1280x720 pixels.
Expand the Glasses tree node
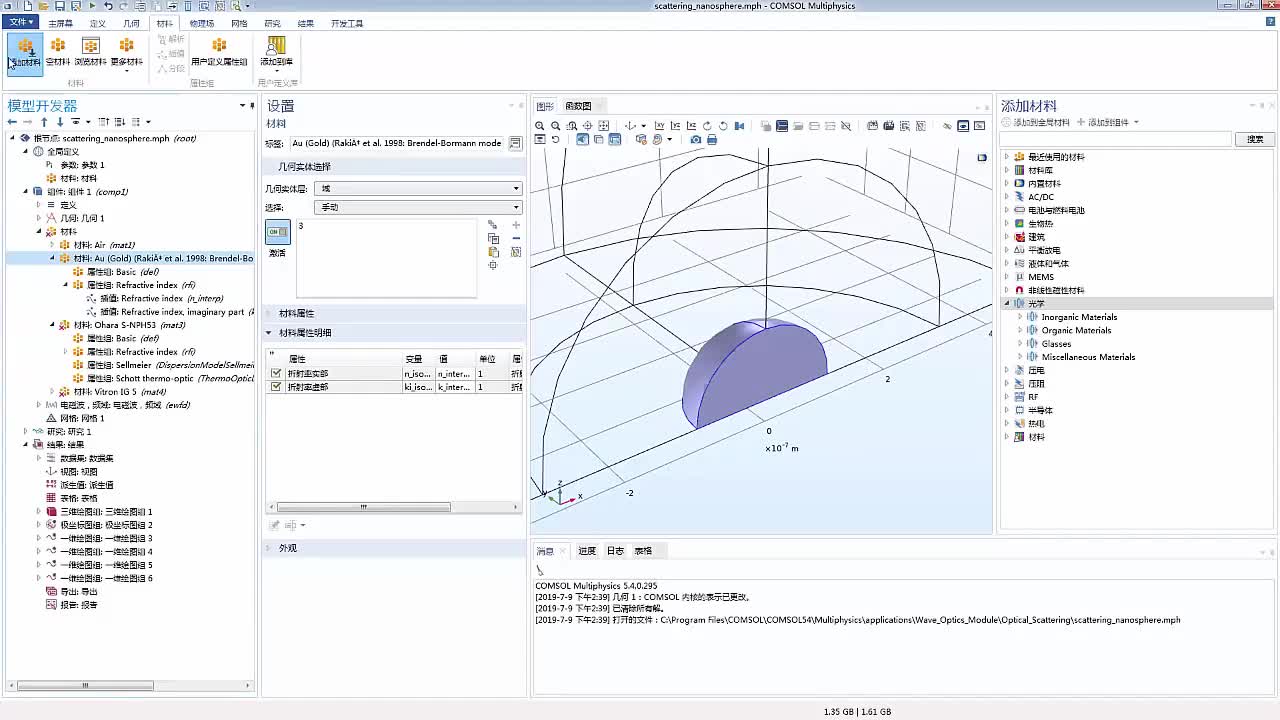point(1020,344)
